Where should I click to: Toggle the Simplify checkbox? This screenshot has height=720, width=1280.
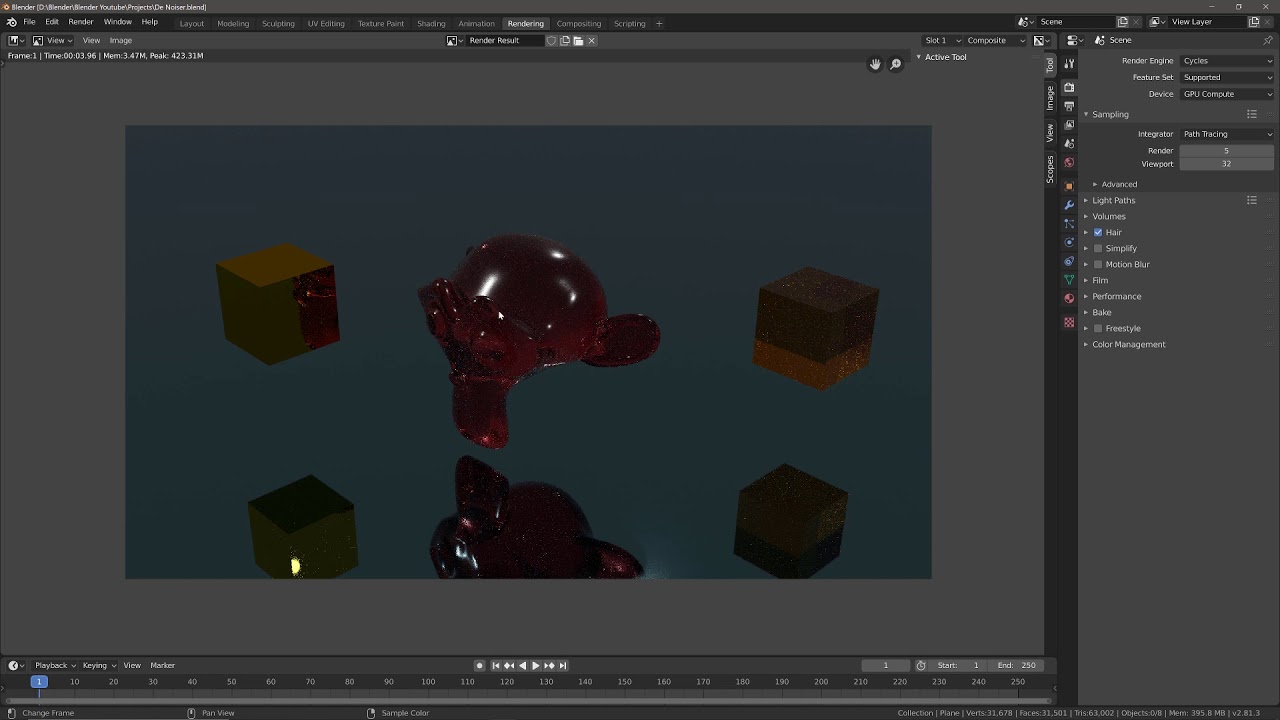pos(1097,248)
